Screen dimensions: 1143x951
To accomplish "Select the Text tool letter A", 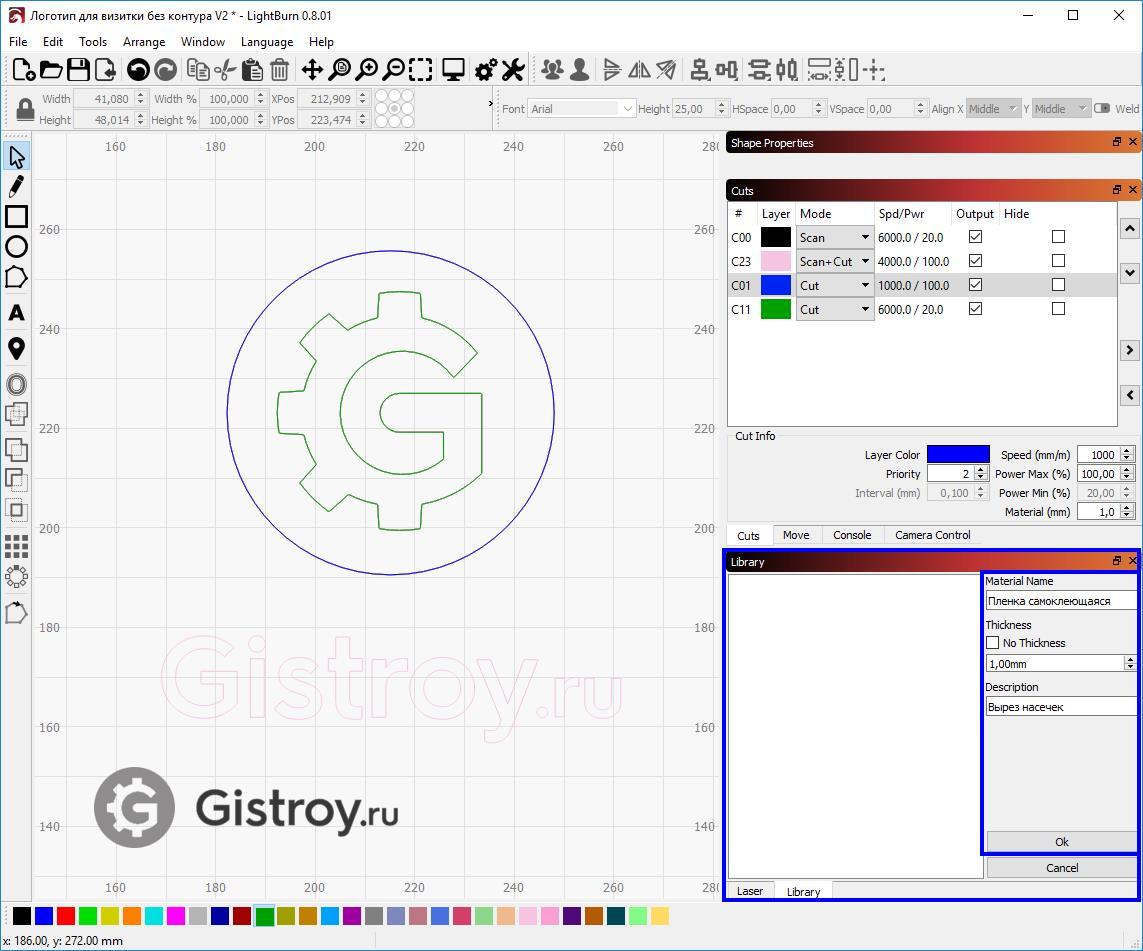I will (16, 313).
